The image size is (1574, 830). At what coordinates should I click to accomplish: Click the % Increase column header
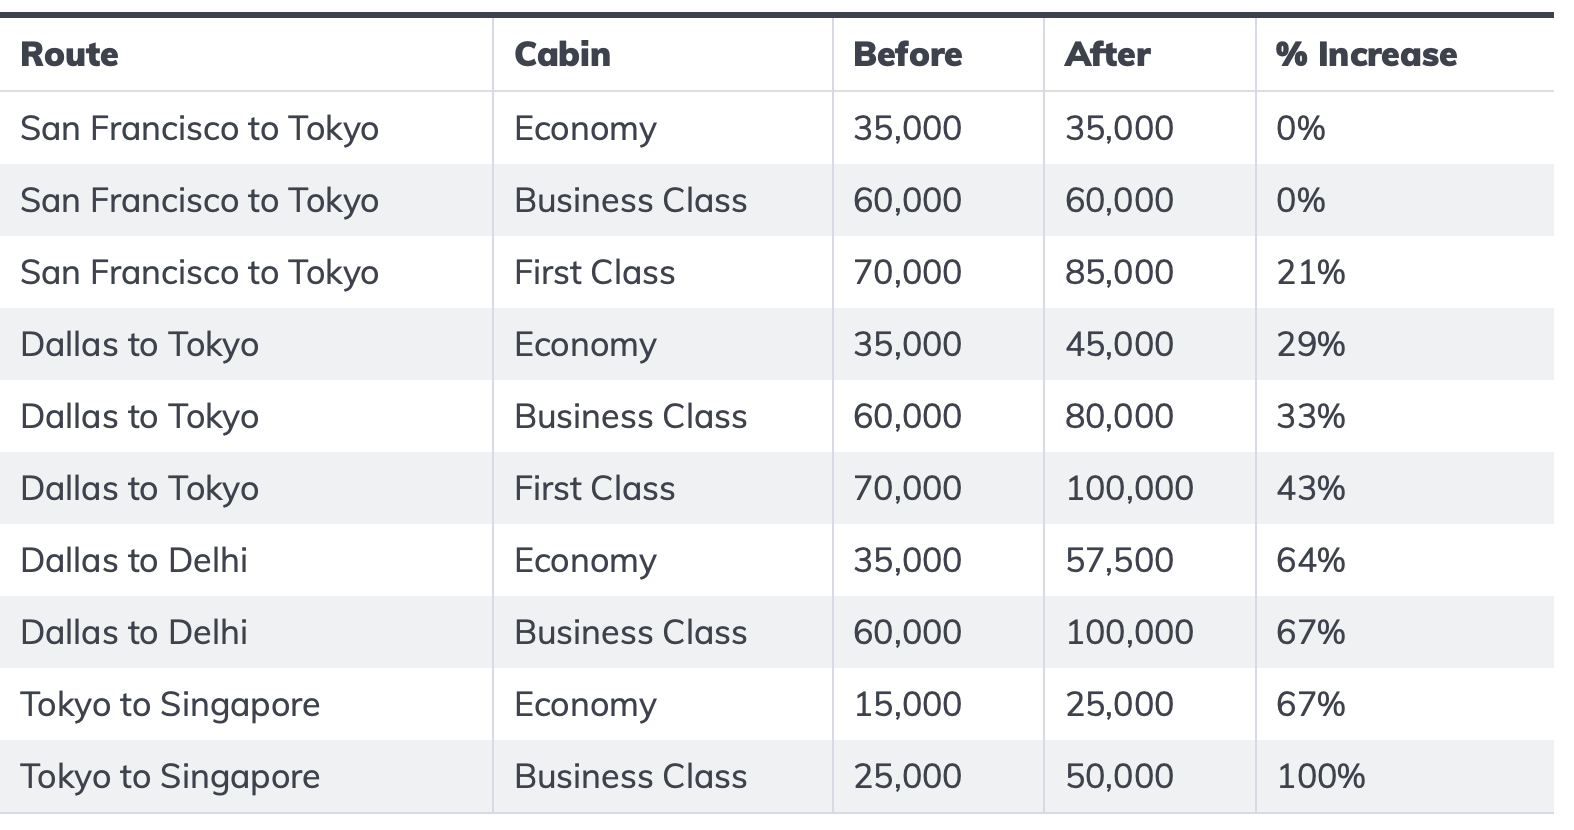[x=1366, y=54]
